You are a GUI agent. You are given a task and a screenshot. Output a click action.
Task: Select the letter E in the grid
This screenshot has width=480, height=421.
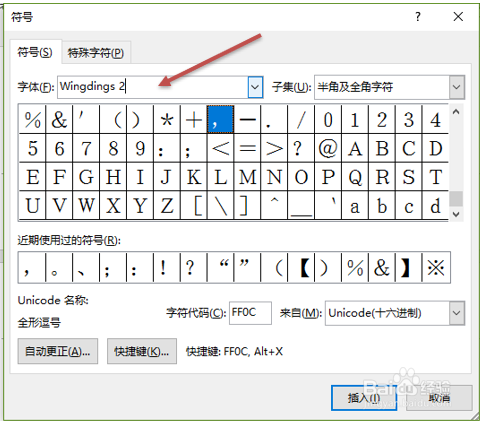point(33,177)
